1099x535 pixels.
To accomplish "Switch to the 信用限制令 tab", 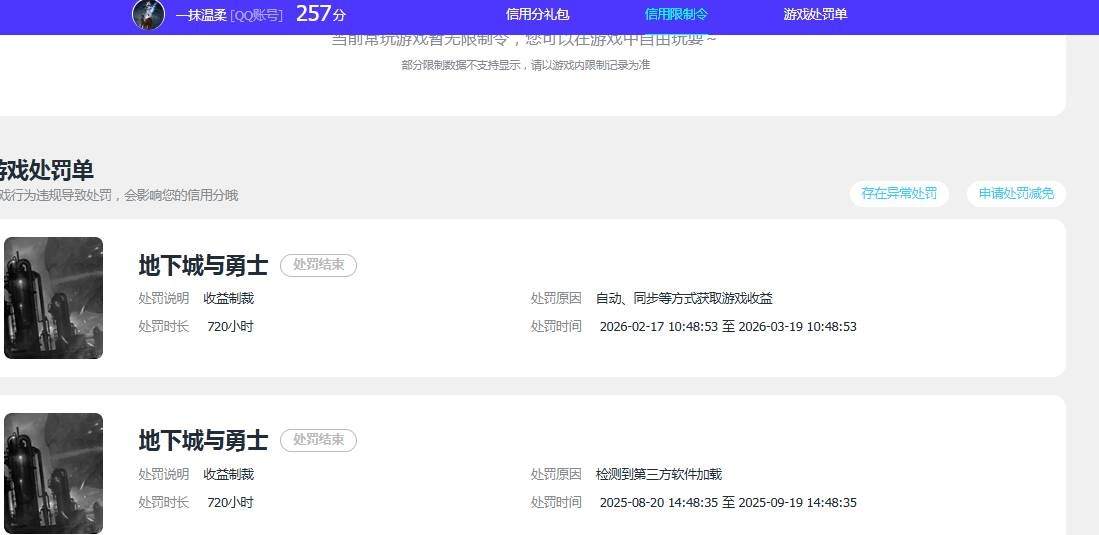I will coord(676,14).
